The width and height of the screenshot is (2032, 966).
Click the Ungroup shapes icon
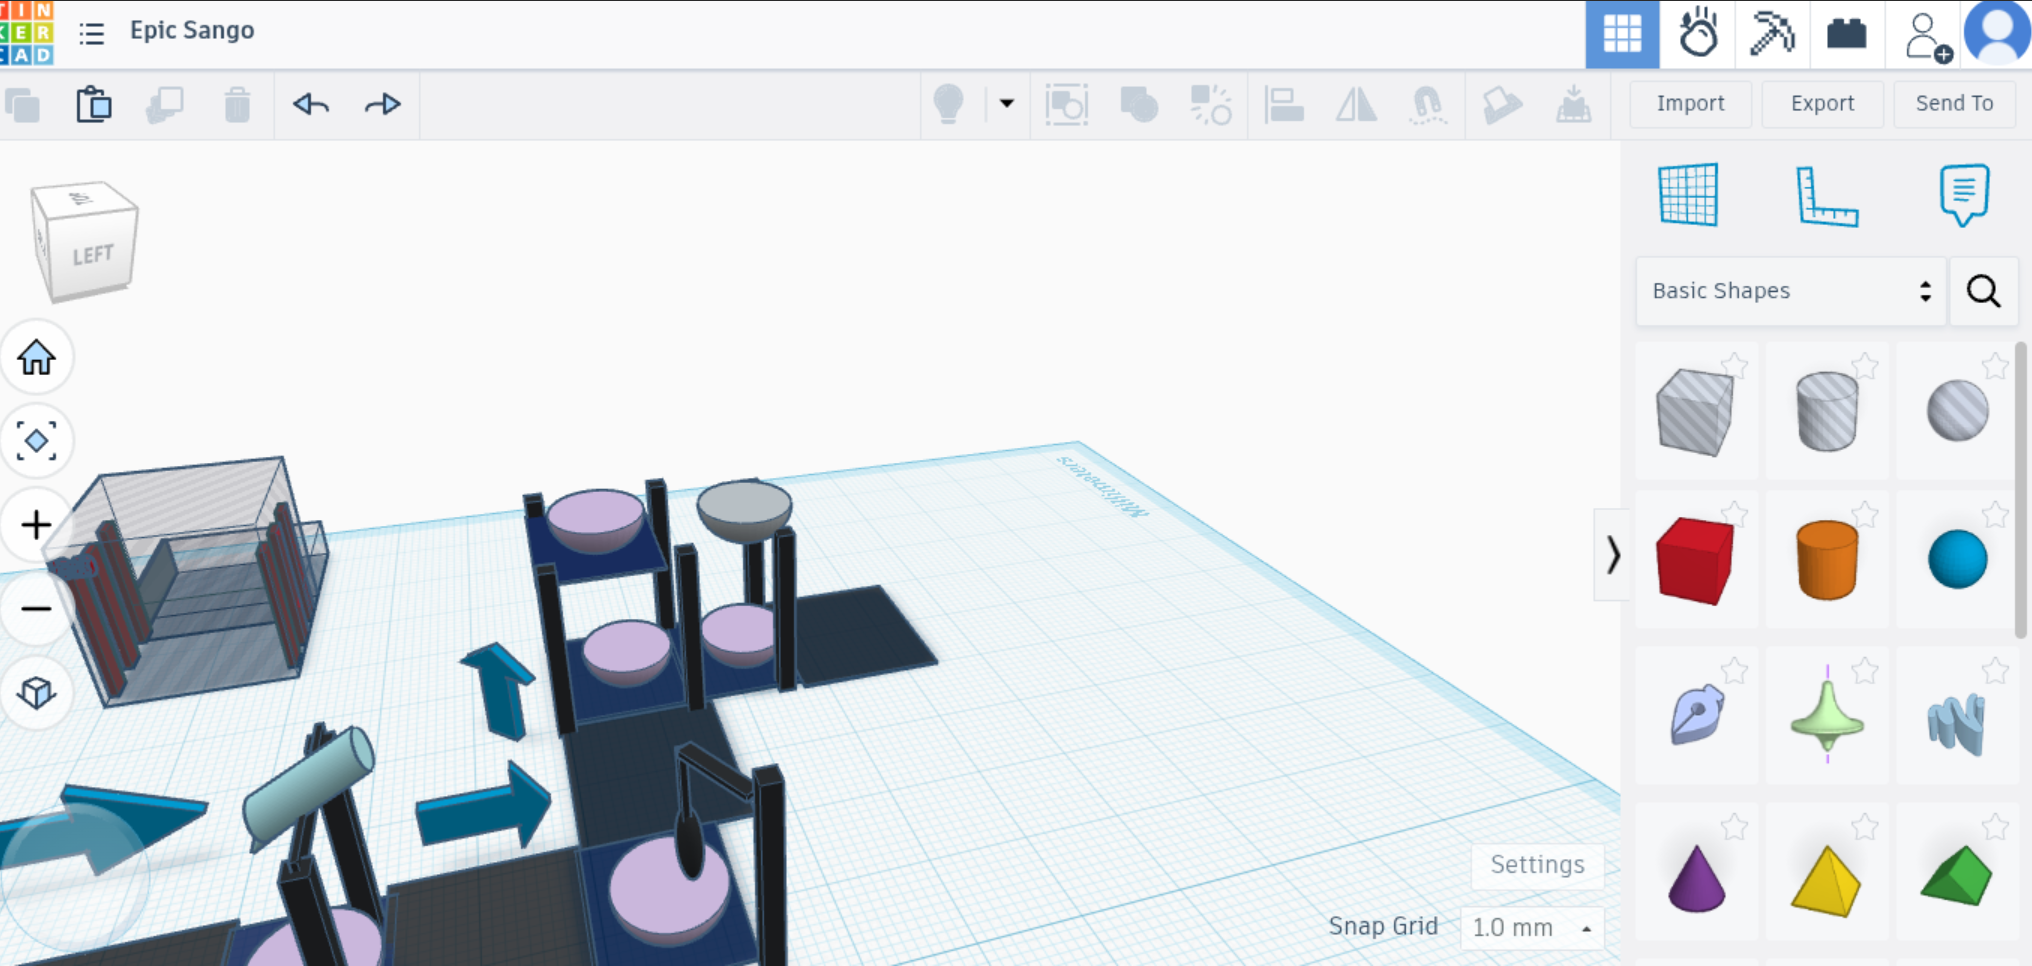tap(1211, 104)
